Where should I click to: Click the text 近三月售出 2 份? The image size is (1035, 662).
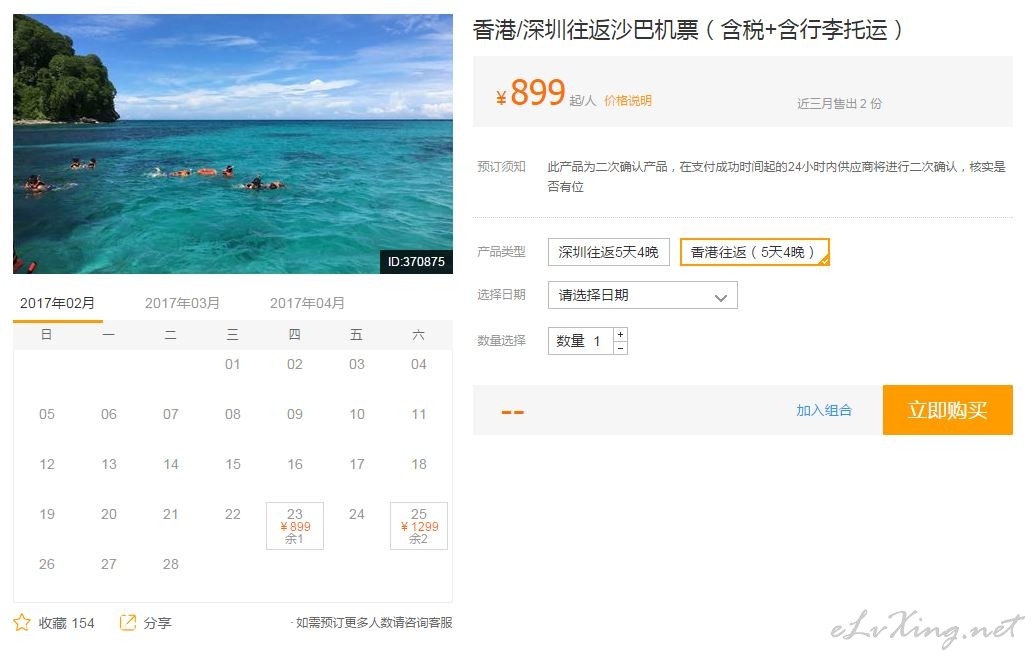[x=839, y=104]
